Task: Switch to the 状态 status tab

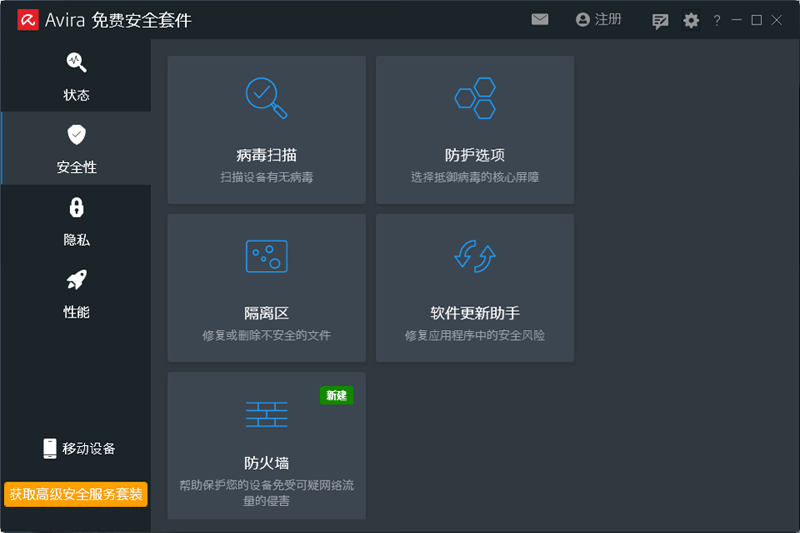Action: (76, 76)
